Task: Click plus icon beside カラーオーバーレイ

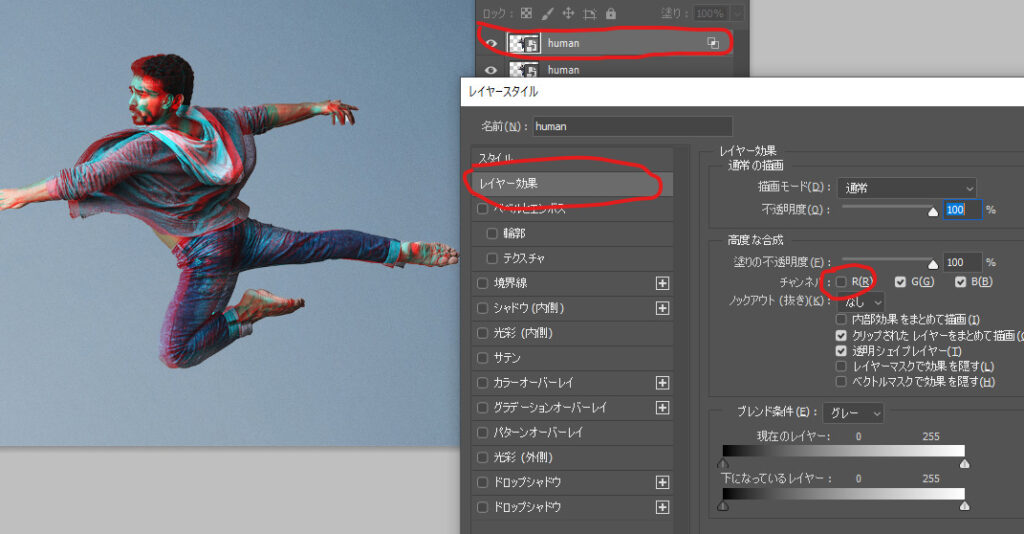Action: click(x=662, y=383)
